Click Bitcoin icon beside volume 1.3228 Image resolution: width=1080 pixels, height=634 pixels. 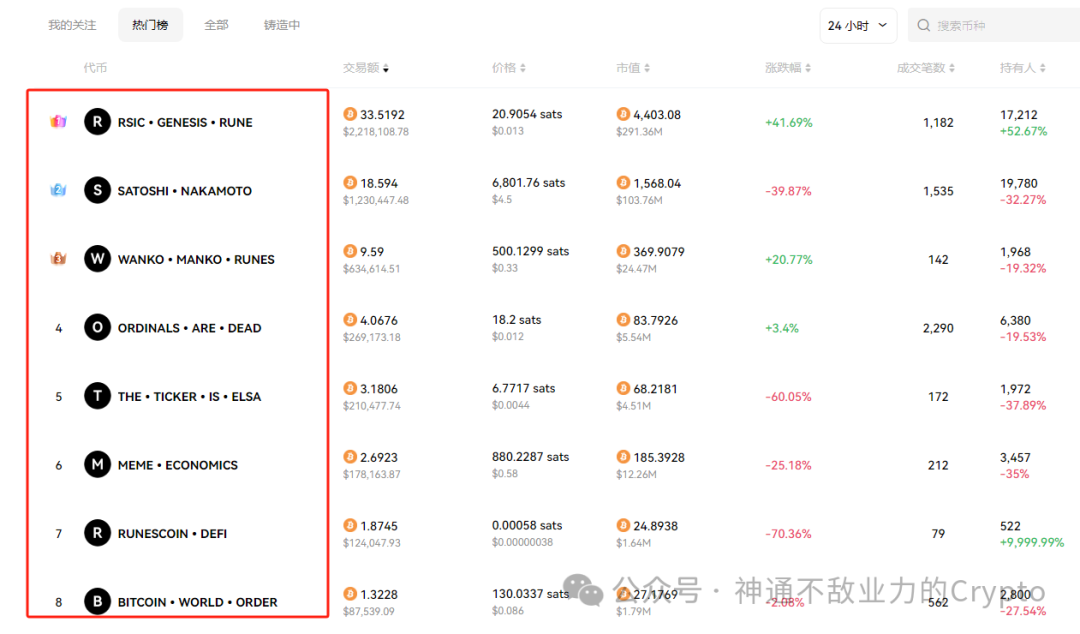(x=350, y=593)
